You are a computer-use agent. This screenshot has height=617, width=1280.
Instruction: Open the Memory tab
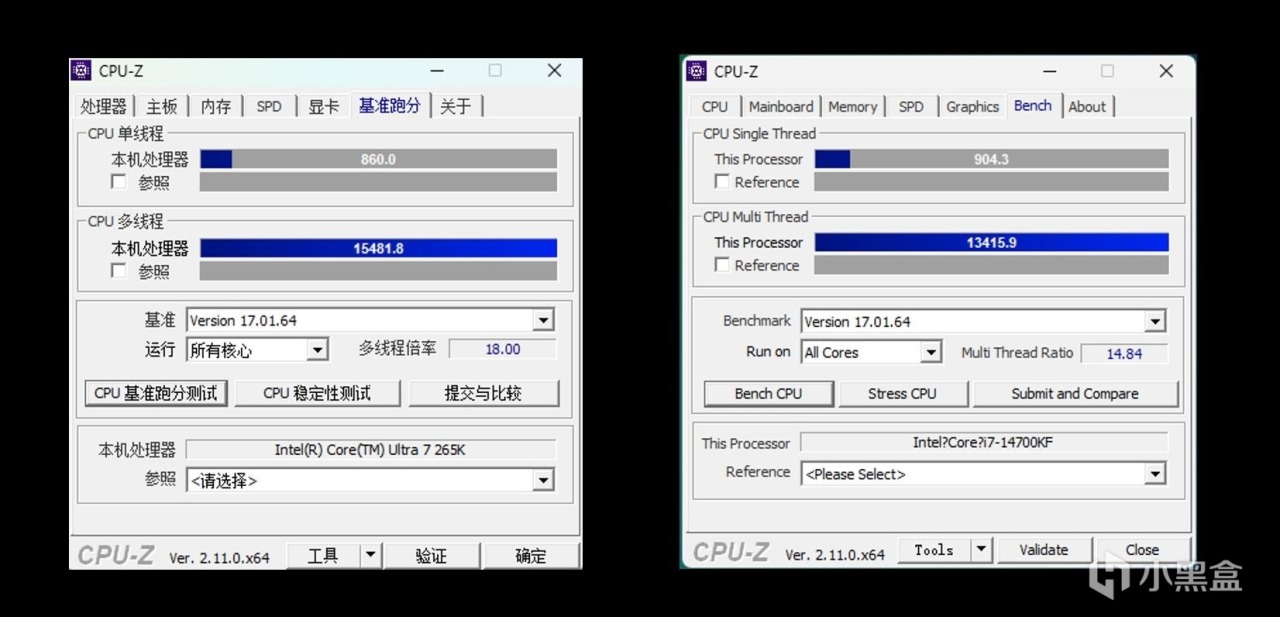[853, 107]
